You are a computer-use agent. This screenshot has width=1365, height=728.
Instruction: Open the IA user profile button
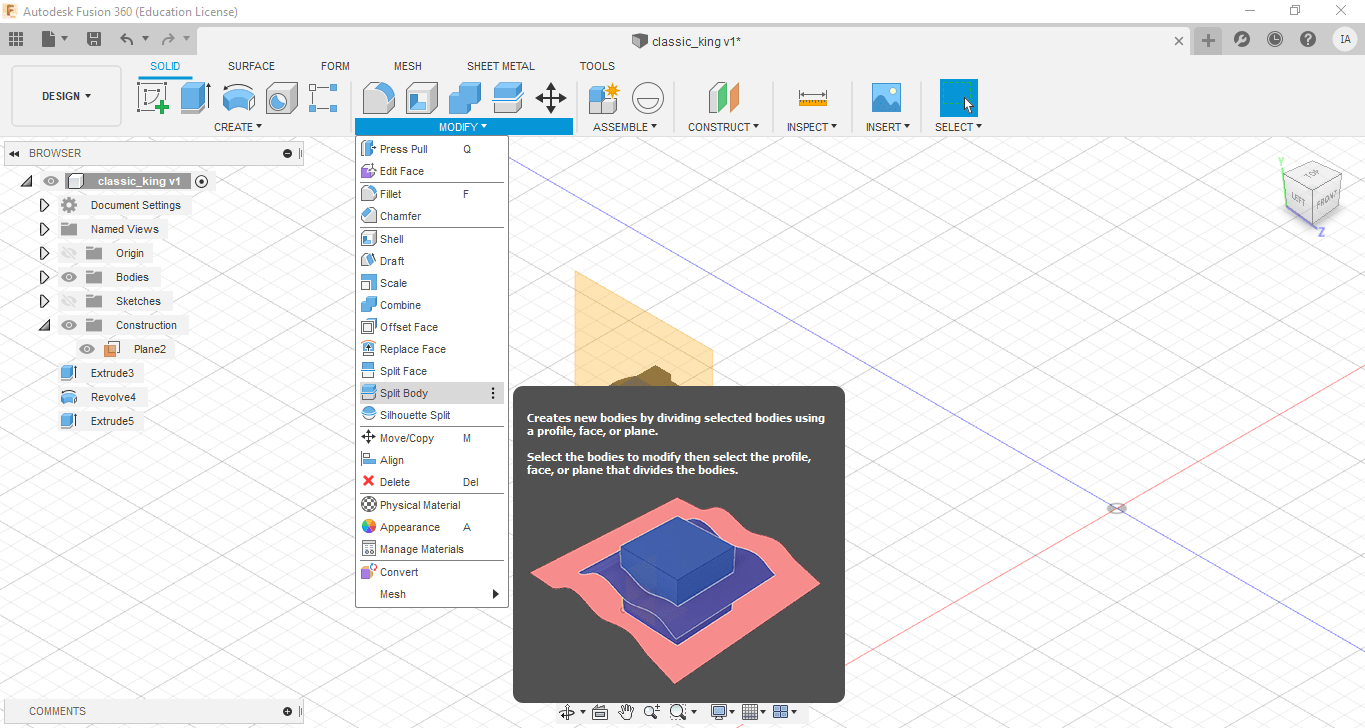(1344, 39)
